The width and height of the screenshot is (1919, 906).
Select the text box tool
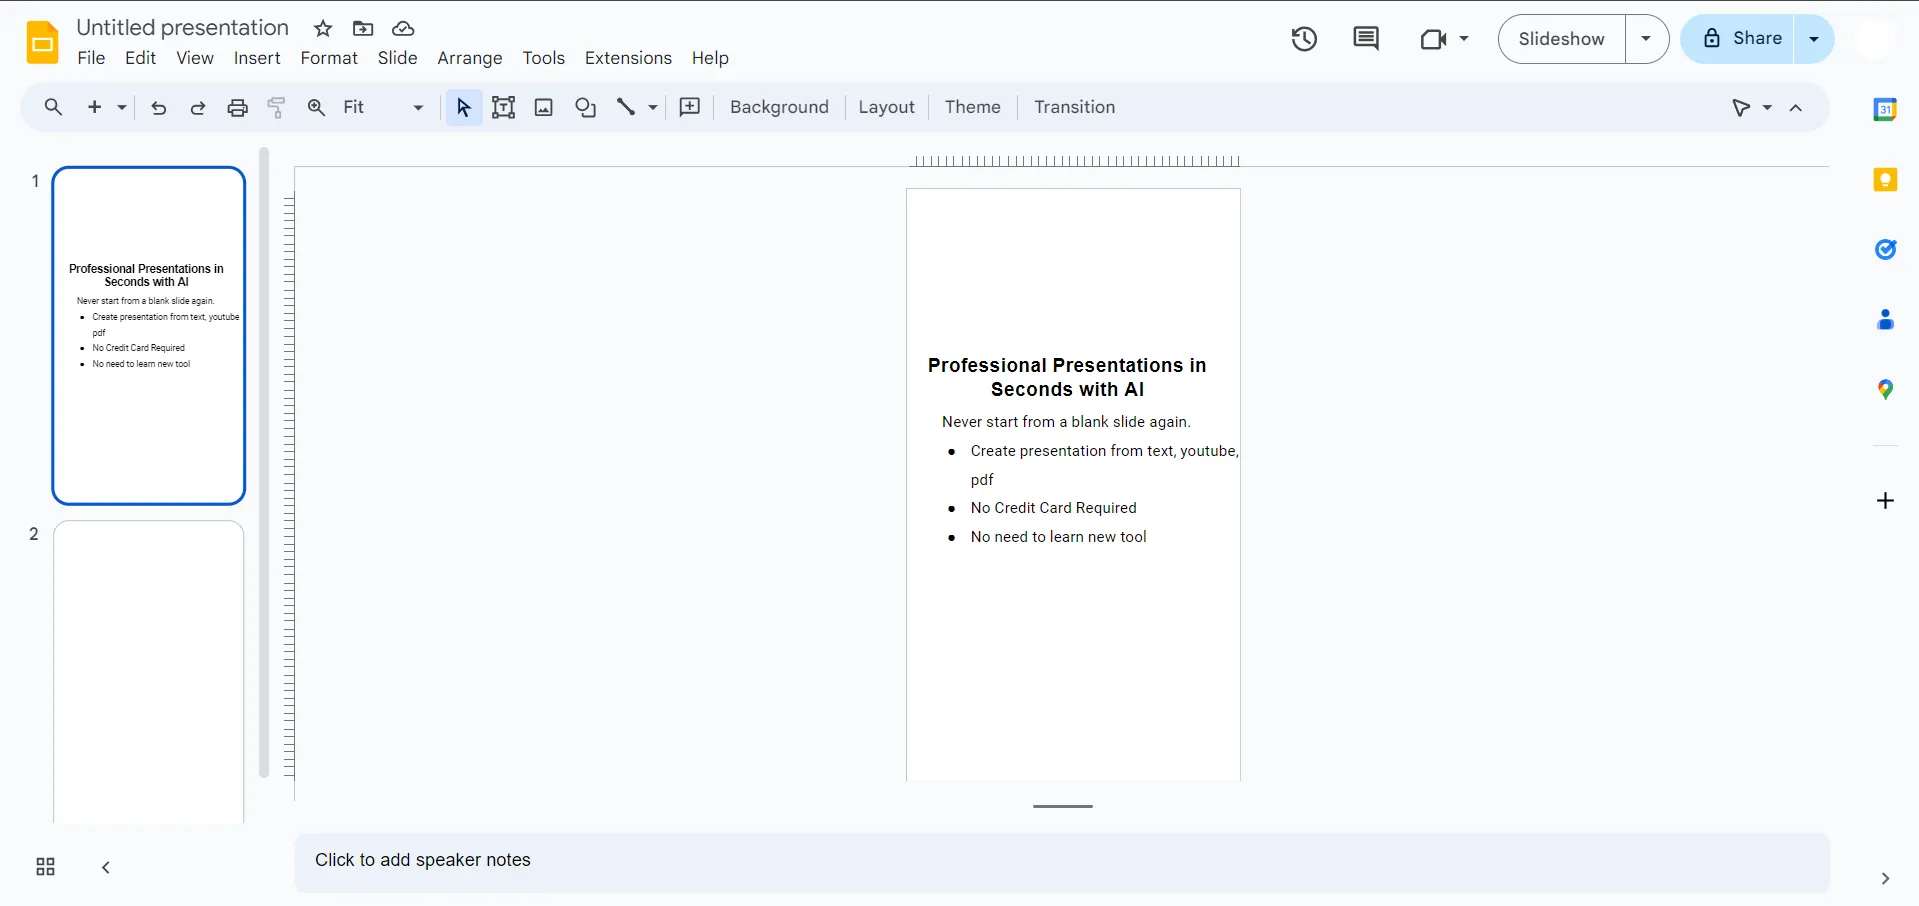[x=503, y=108]
